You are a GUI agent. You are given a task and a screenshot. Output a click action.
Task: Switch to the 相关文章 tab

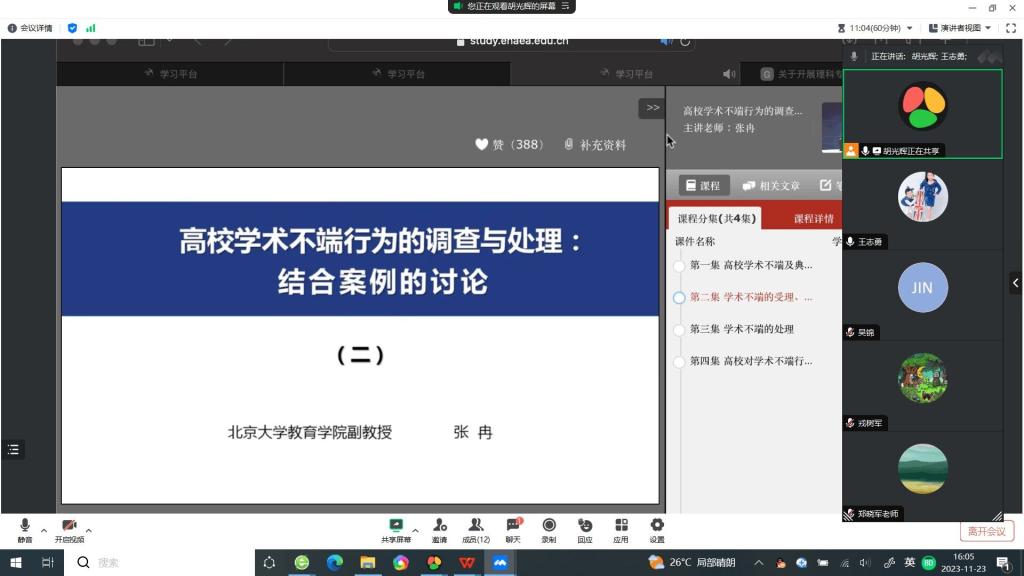[x=771, y=186]
